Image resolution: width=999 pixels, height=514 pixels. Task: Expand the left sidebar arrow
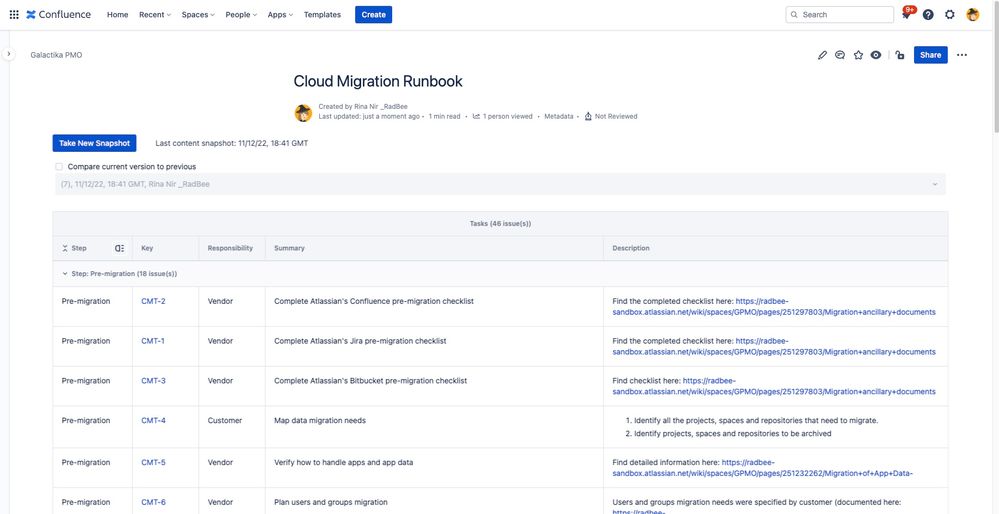tap(8, 54)
